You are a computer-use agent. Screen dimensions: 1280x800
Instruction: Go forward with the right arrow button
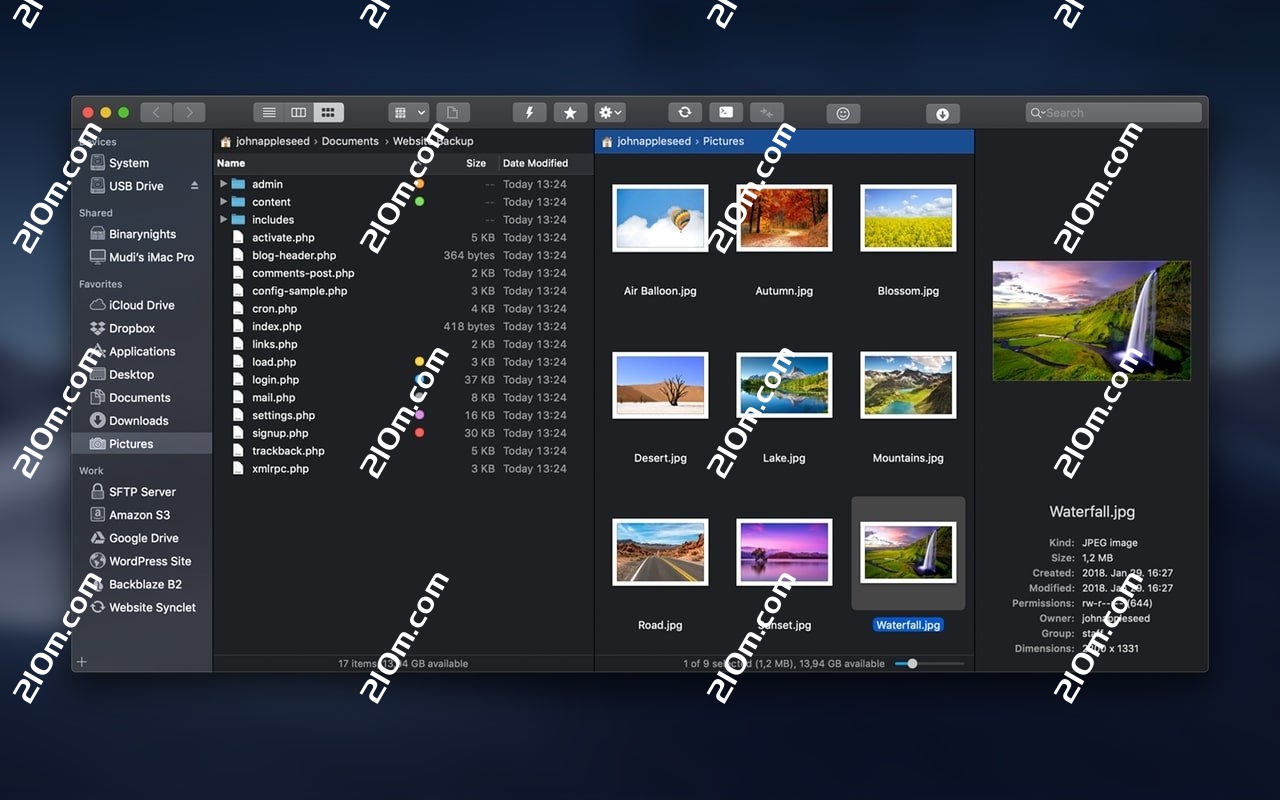189,113
